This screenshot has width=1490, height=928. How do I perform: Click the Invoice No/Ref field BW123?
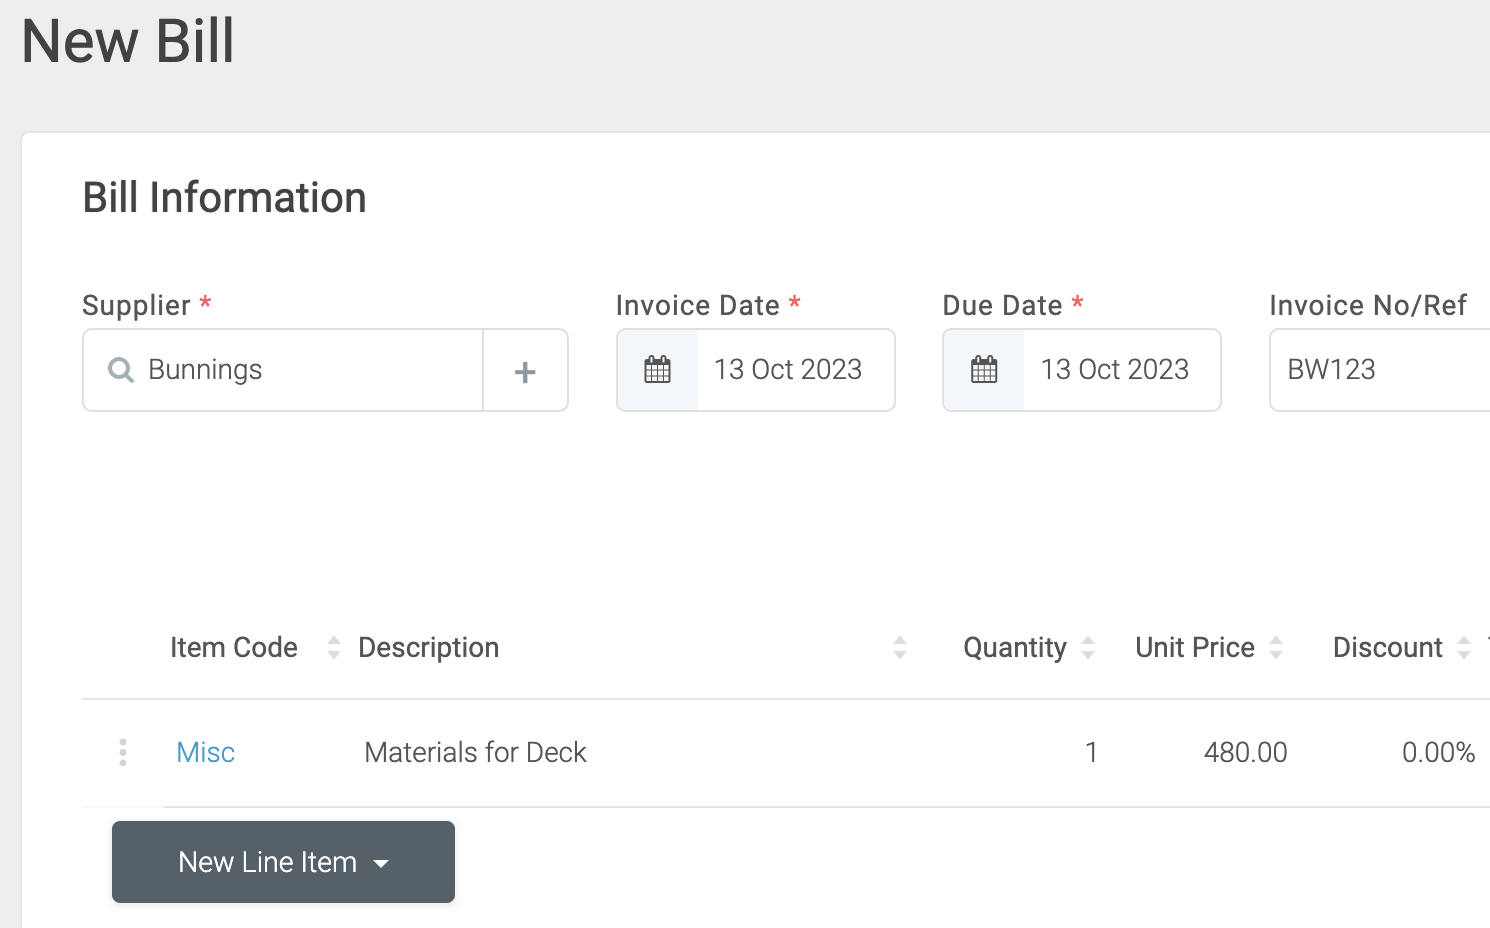point(1380,370)
